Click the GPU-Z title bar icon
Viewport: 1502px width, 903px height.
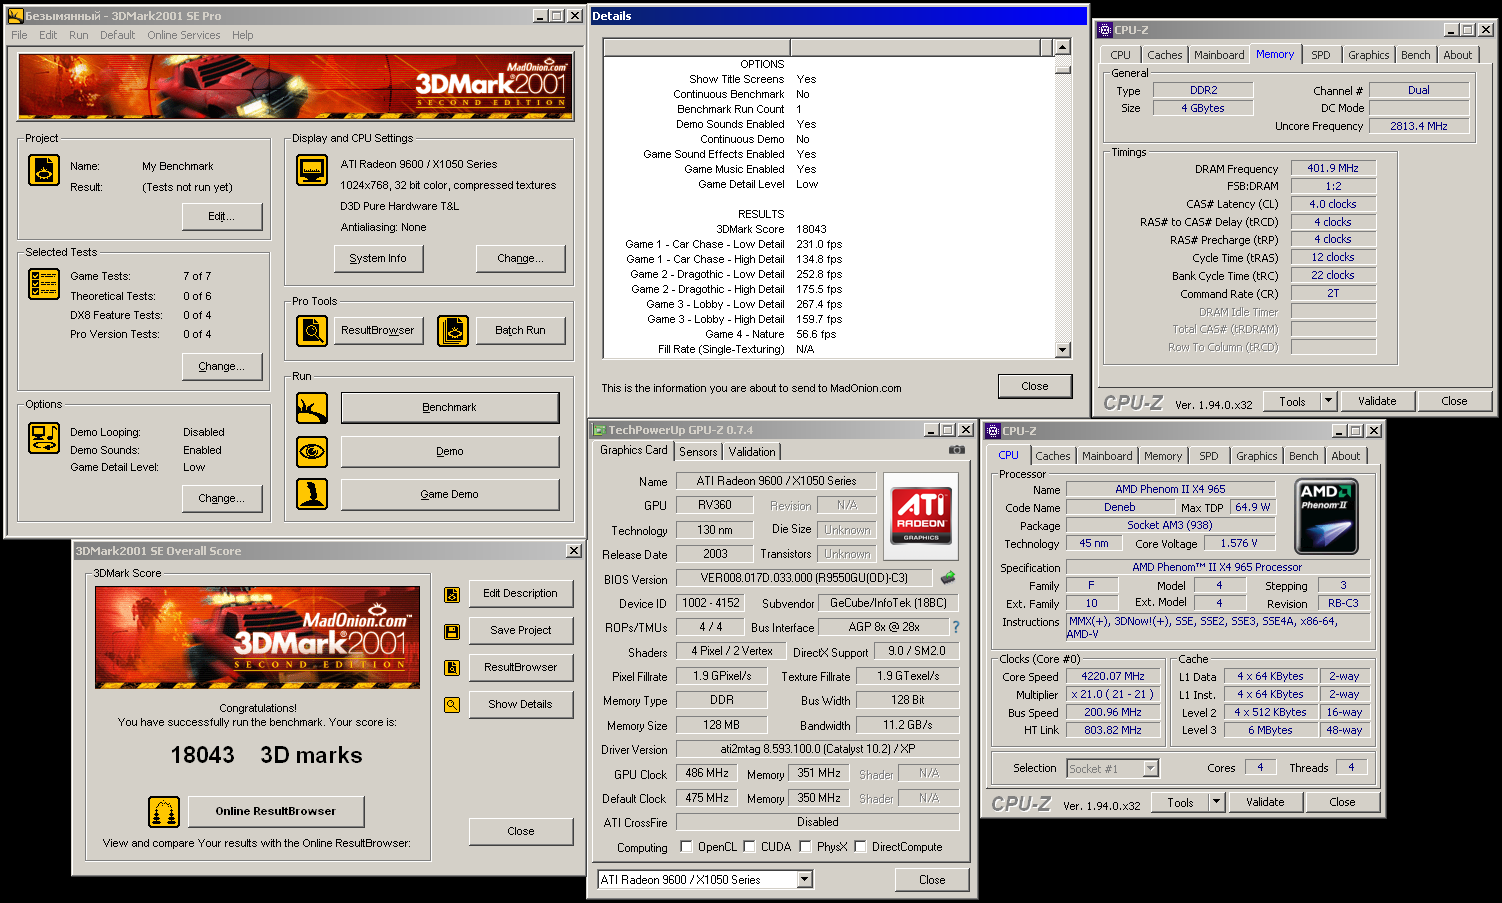(x=600, y=430)
